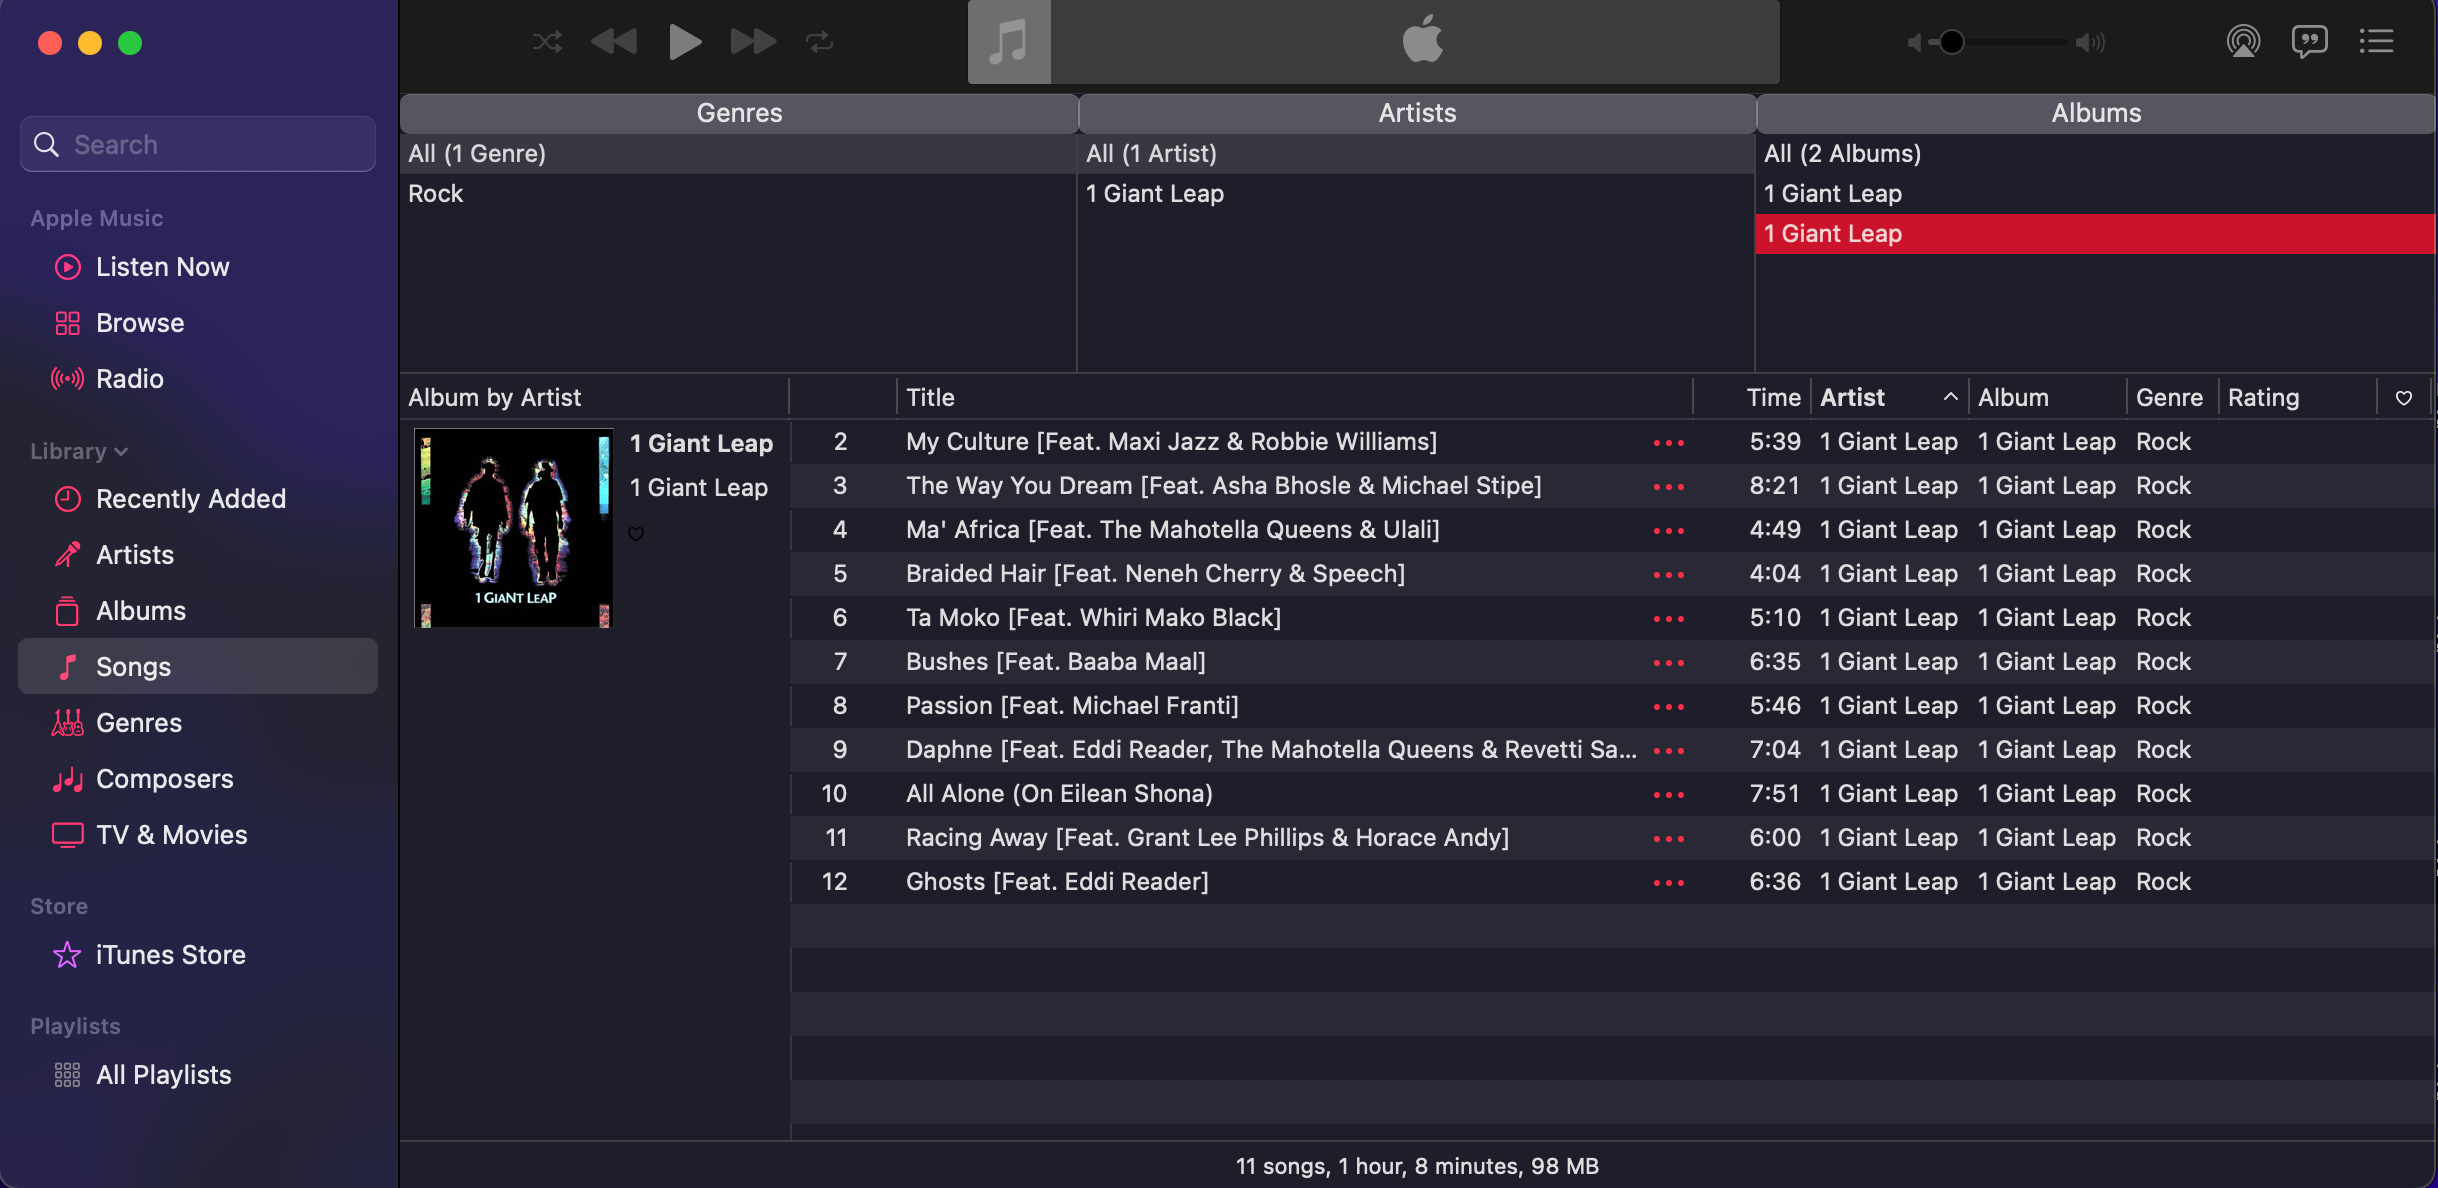Skip to next track with fast-forward icon
The width and height of the screenshot is (2438, 1188).
[x=752, y=41]
